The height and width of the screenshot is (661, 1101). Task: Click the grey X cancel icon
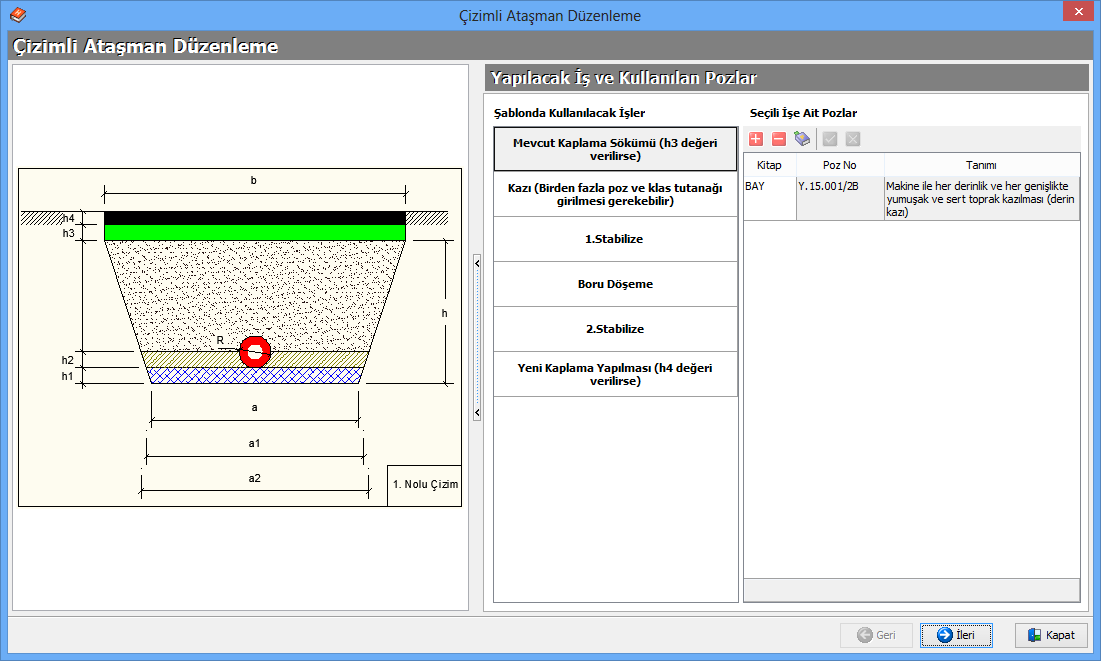tap(853, 139)
